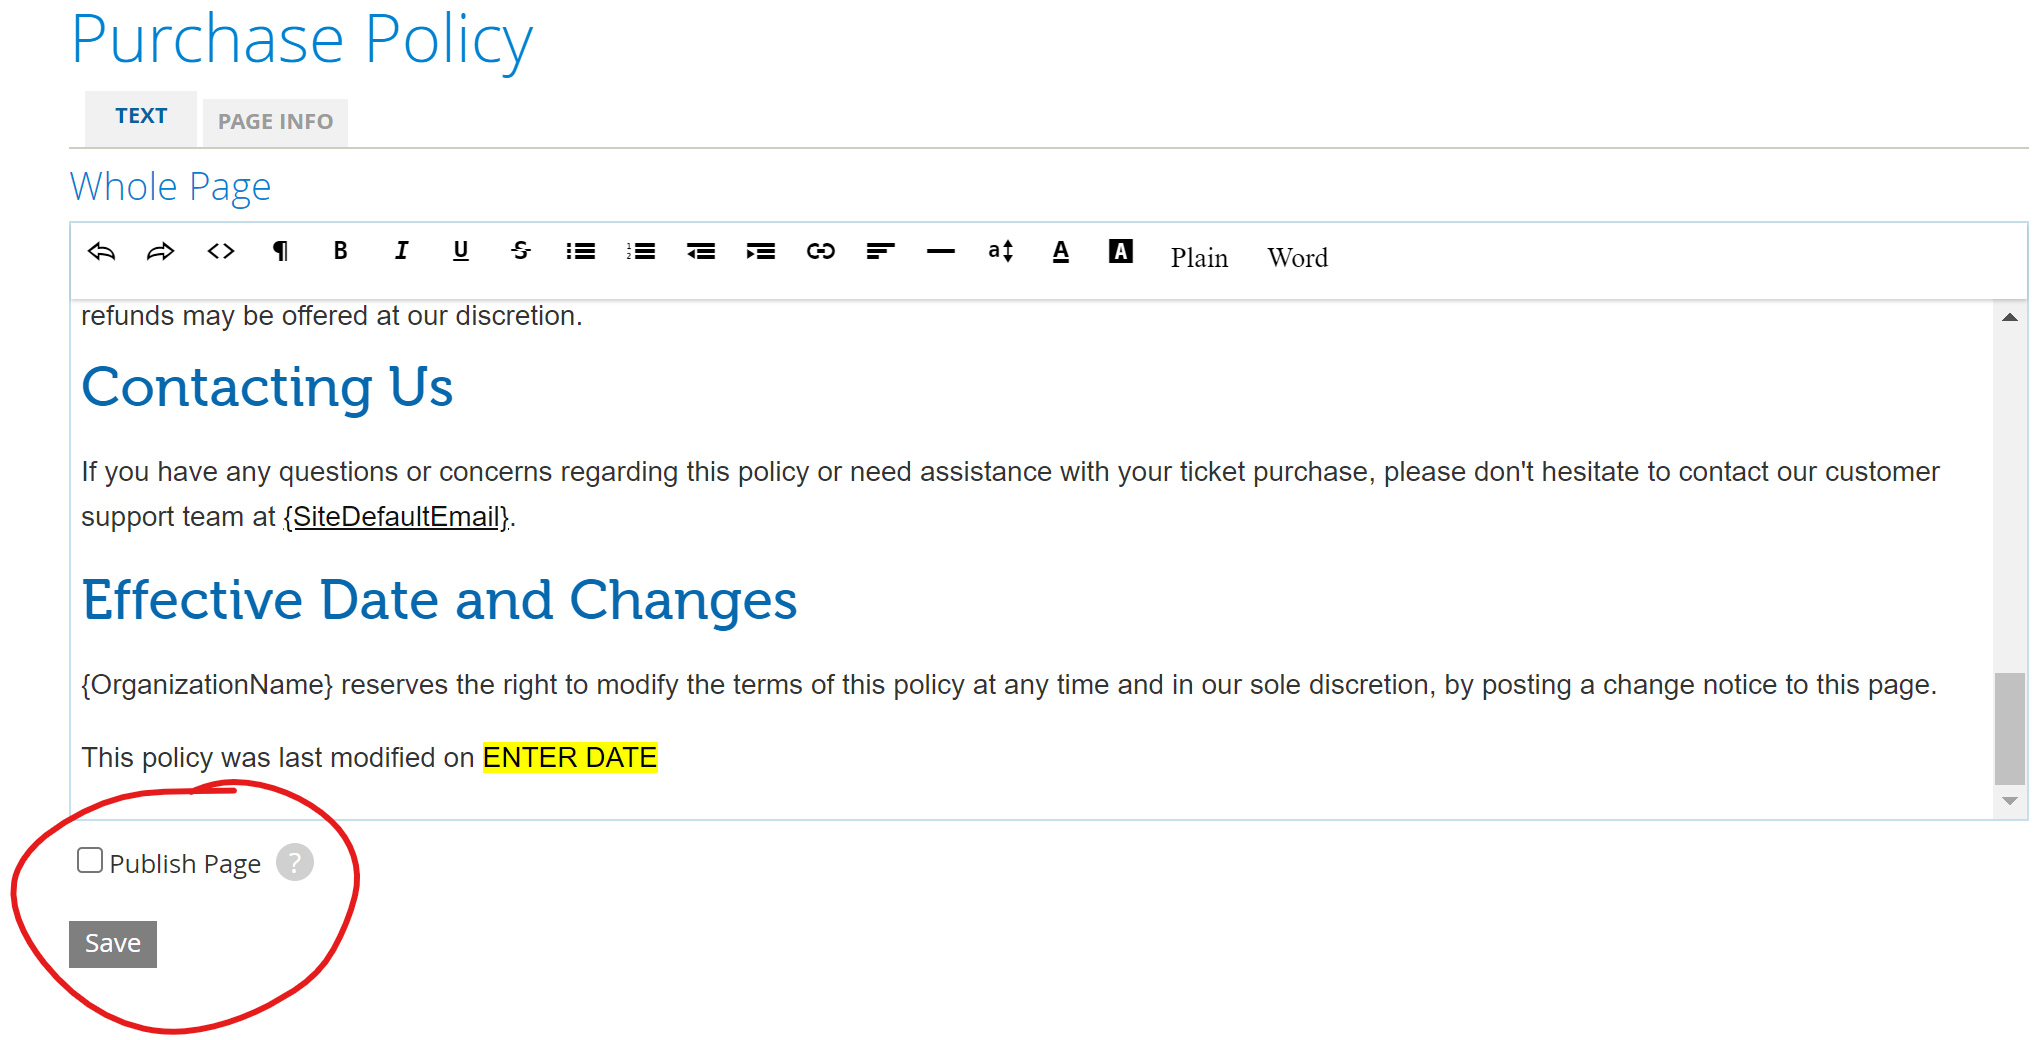The image size is (2044, 1040).
Task: Click the Whole Page section title
Action: 170,187
